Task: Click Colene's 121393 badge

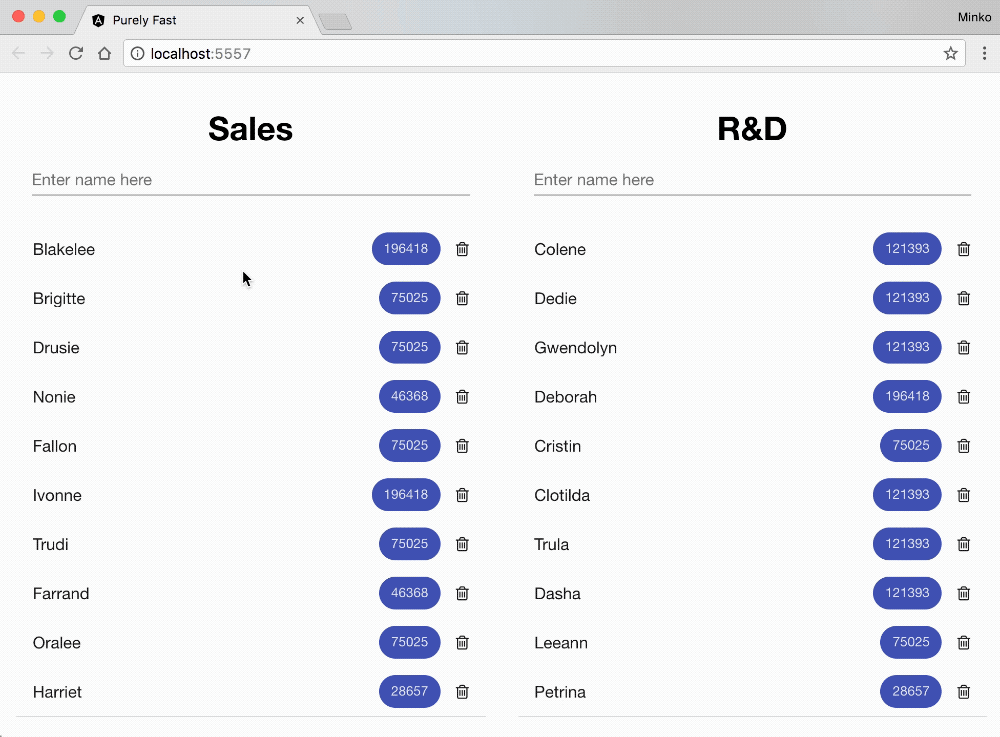Action: (907, 249)
